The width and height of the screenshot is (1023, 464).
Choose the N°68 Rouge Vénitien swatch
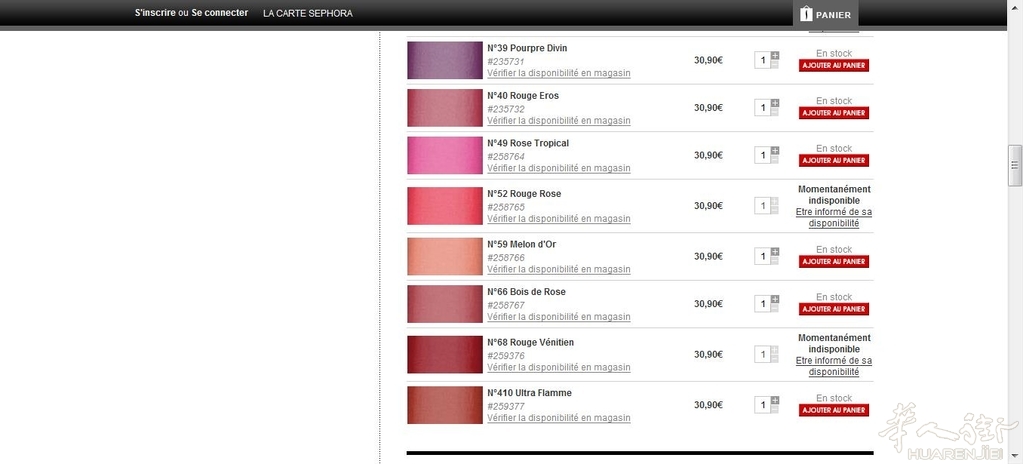point(445,354)
